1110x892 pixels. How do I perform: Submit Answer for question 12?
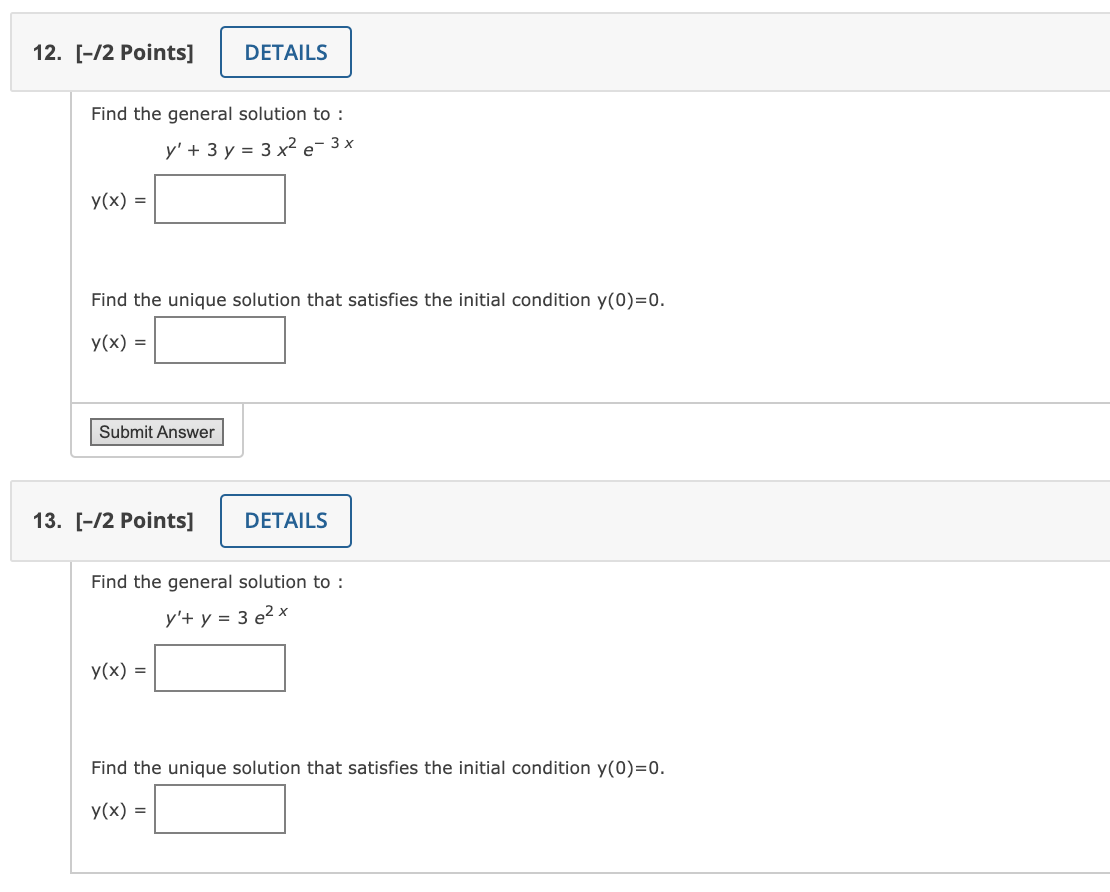[156, 432]
